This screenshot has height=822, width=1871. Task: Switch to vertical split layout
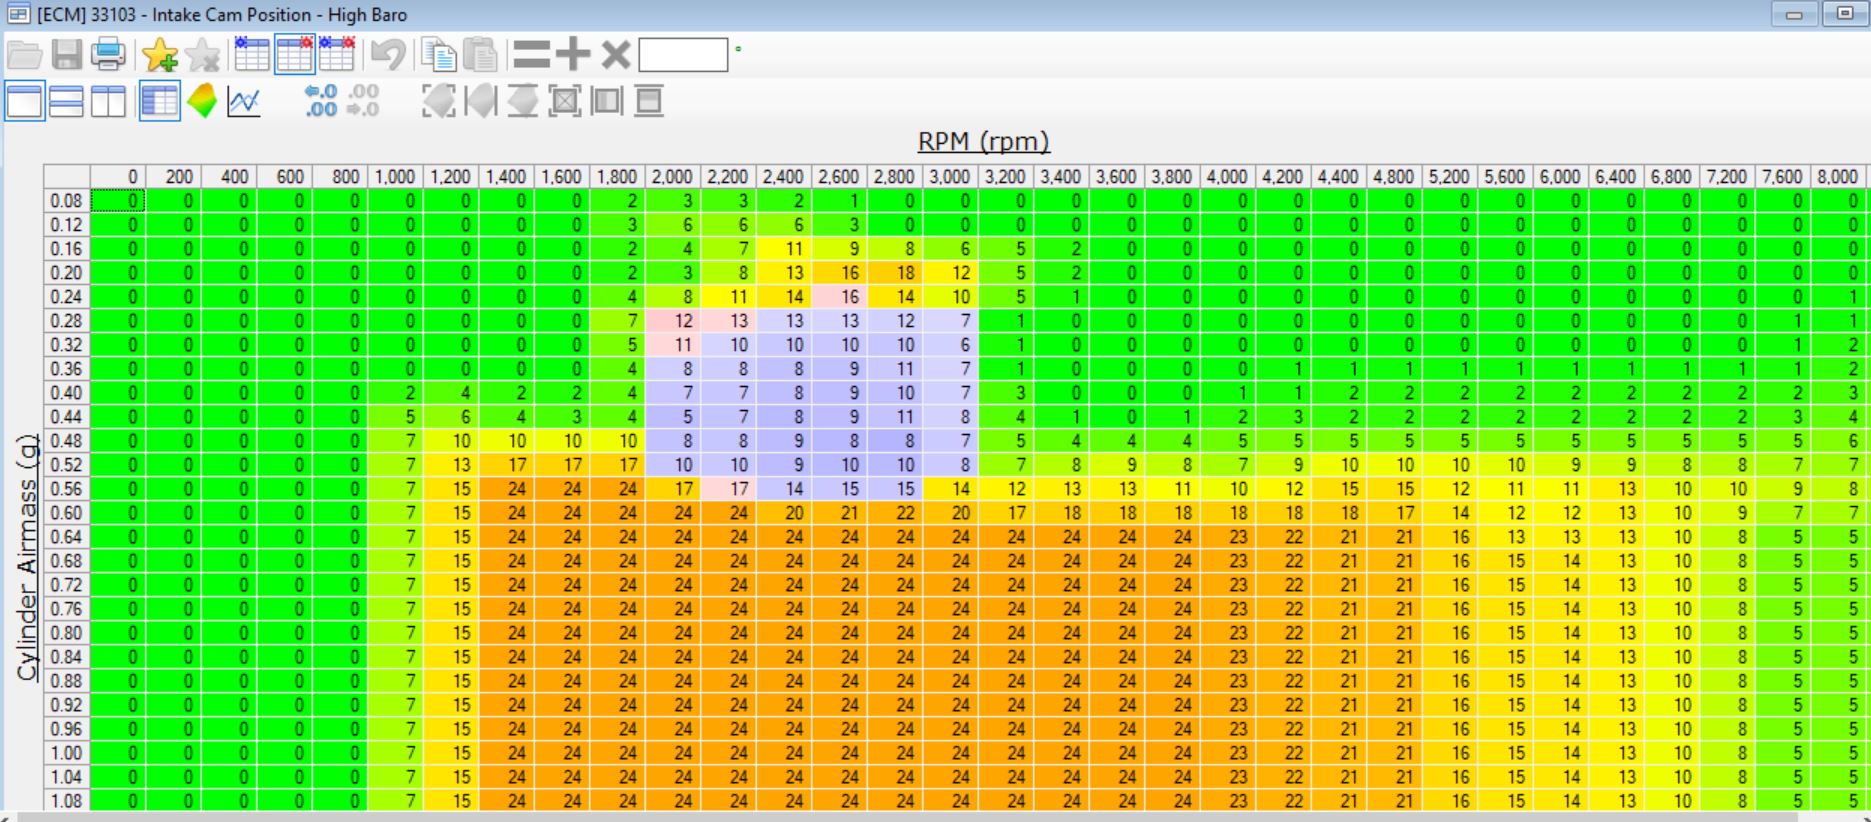(x=108, y=101)
